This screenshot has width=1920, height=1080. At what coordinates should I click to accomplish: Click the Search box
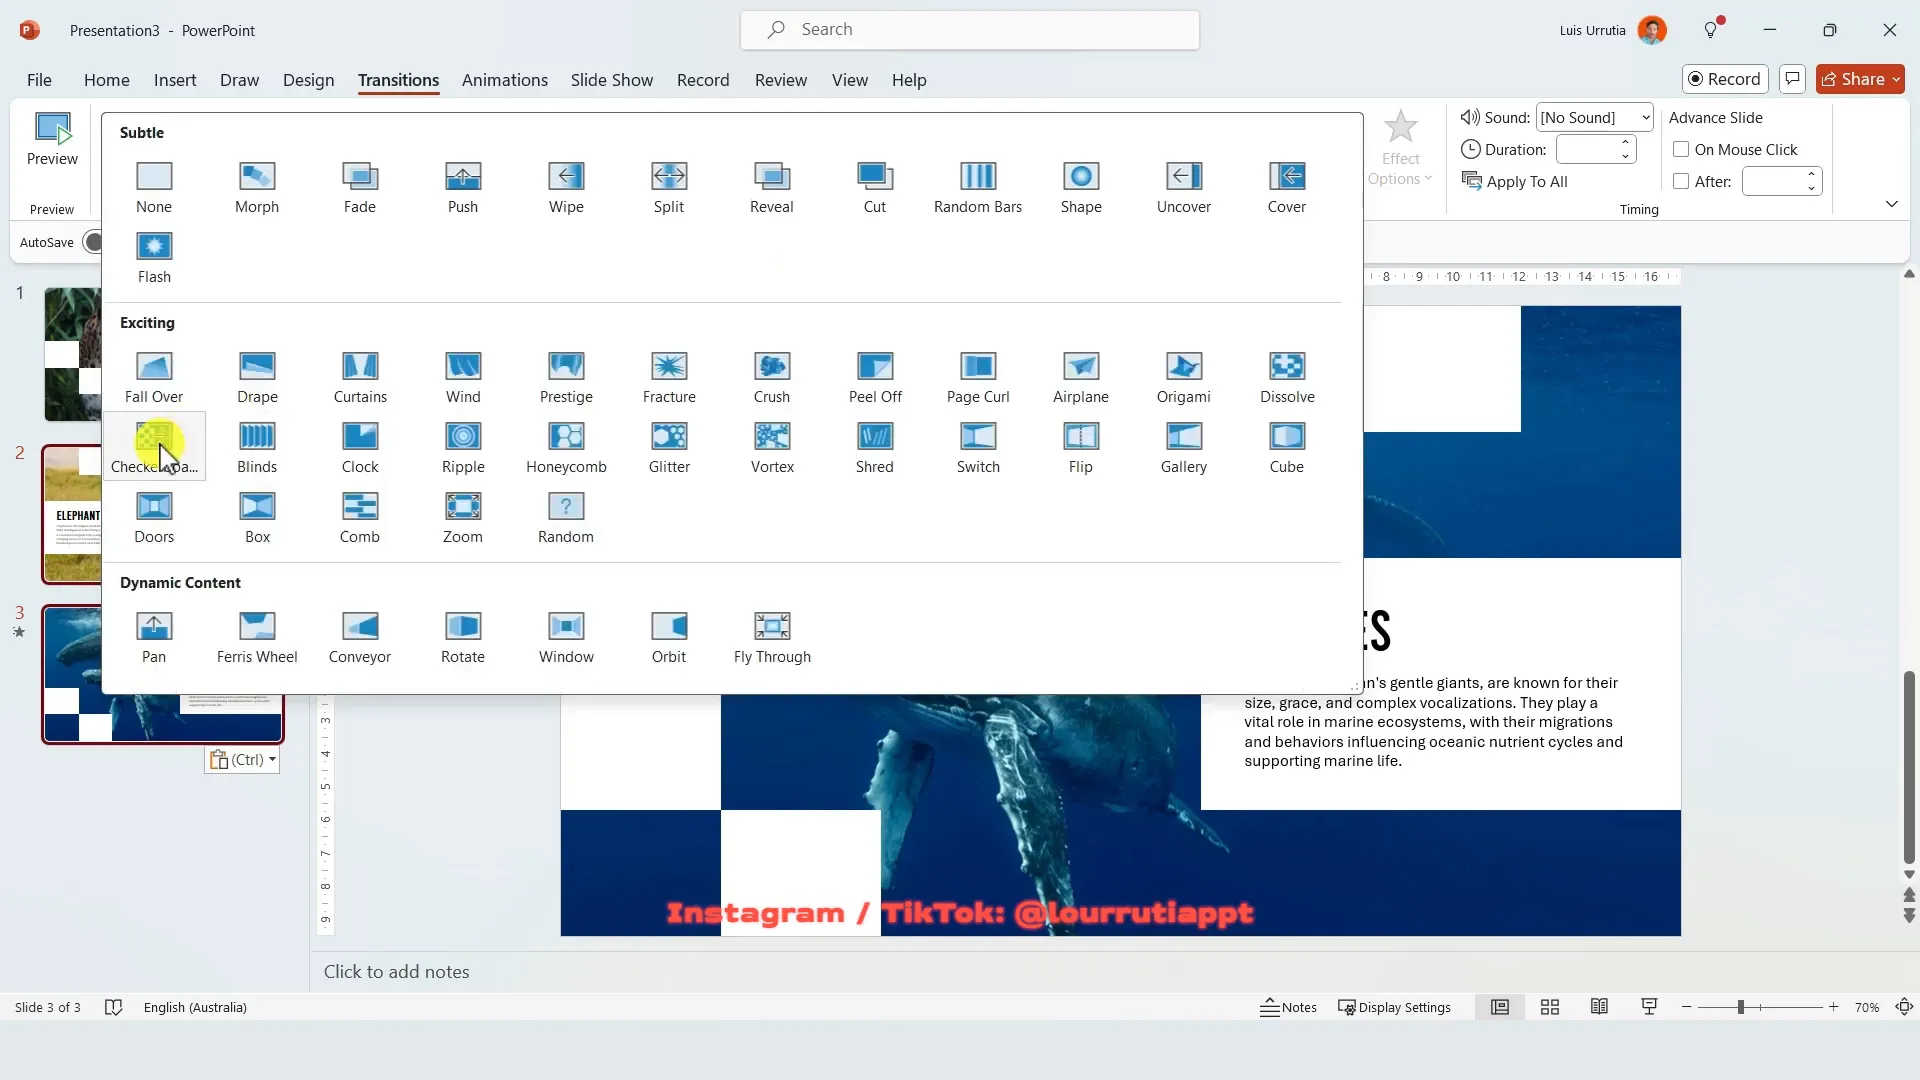[970, 30]
